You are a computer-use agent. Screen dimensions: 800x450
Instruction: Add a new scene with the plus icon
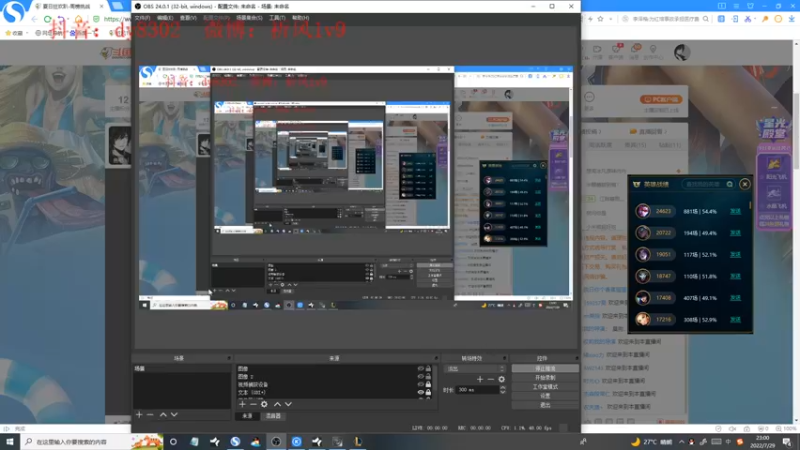[139, 415]
